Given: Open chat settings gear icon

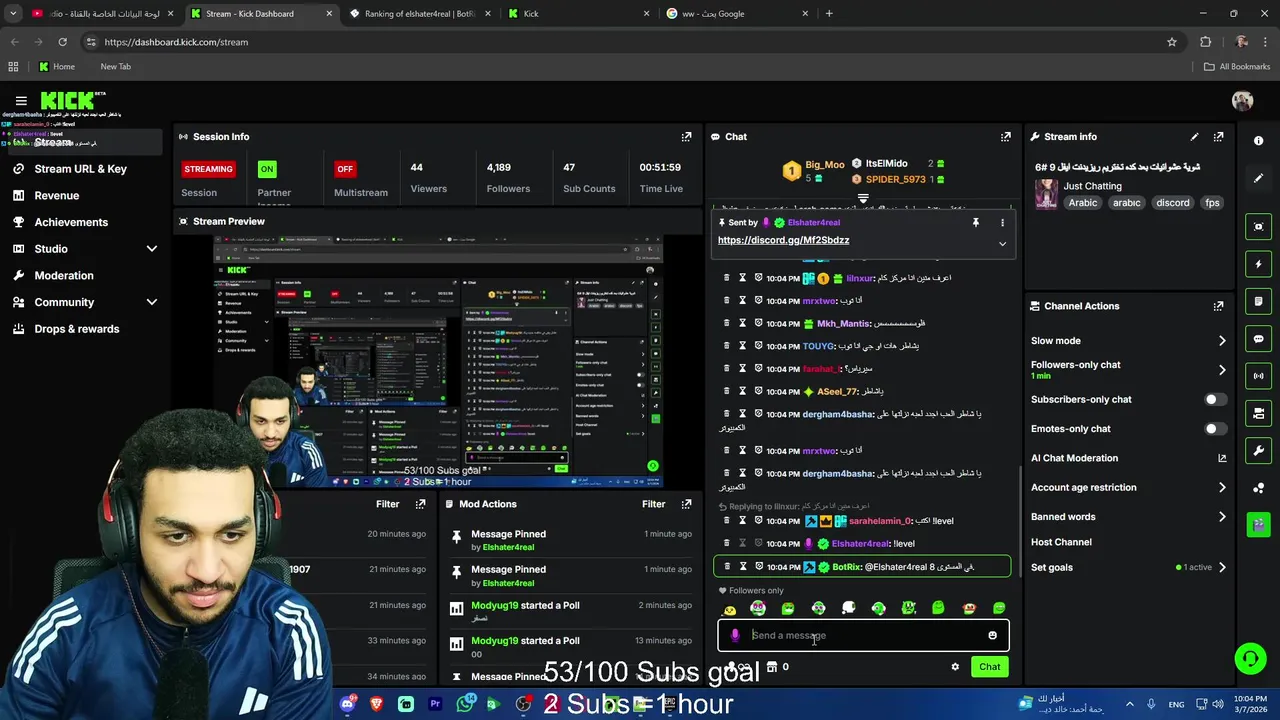Looking at the screenshot, I should click(955, 667).
